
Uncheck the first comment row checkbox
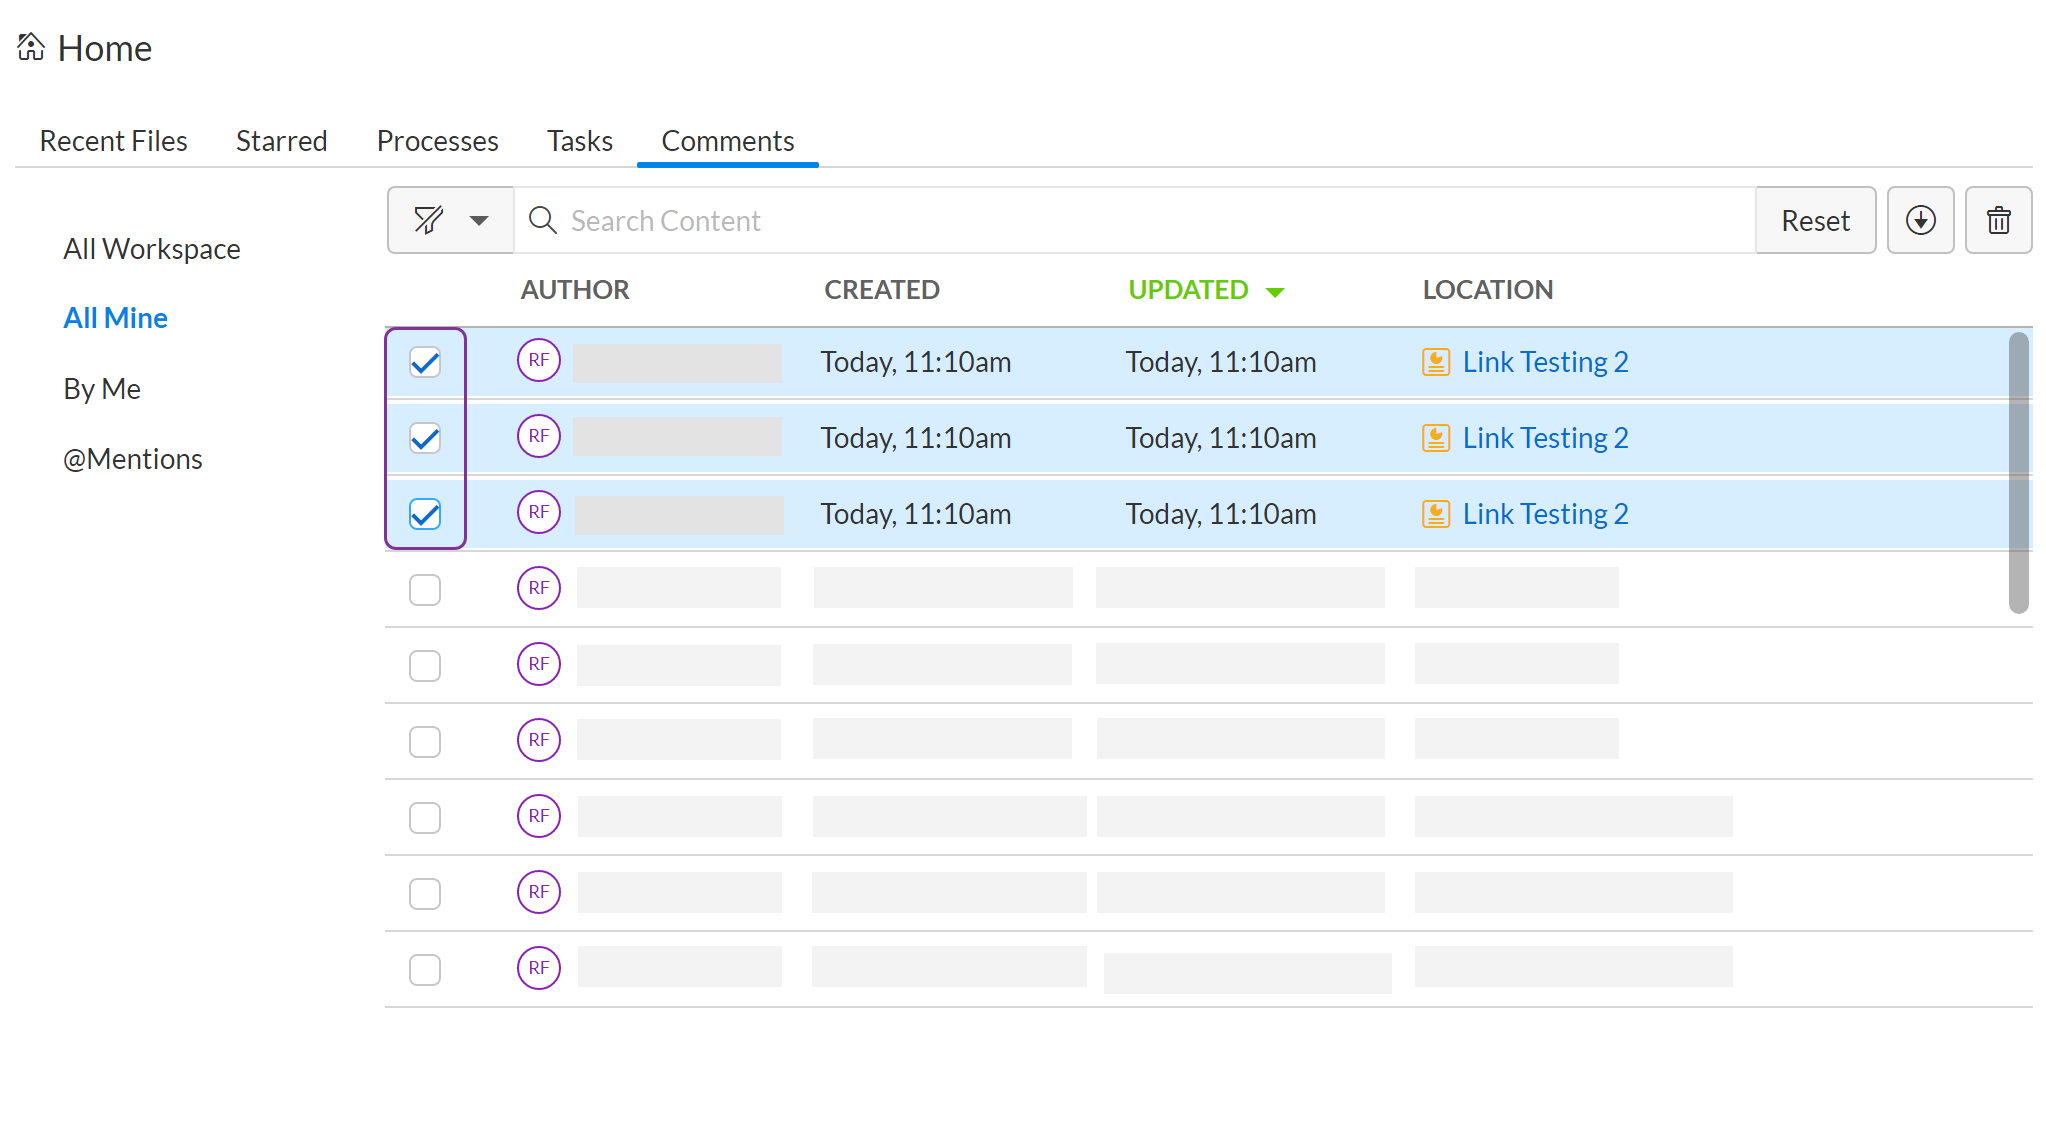click(x=425, y=362)
